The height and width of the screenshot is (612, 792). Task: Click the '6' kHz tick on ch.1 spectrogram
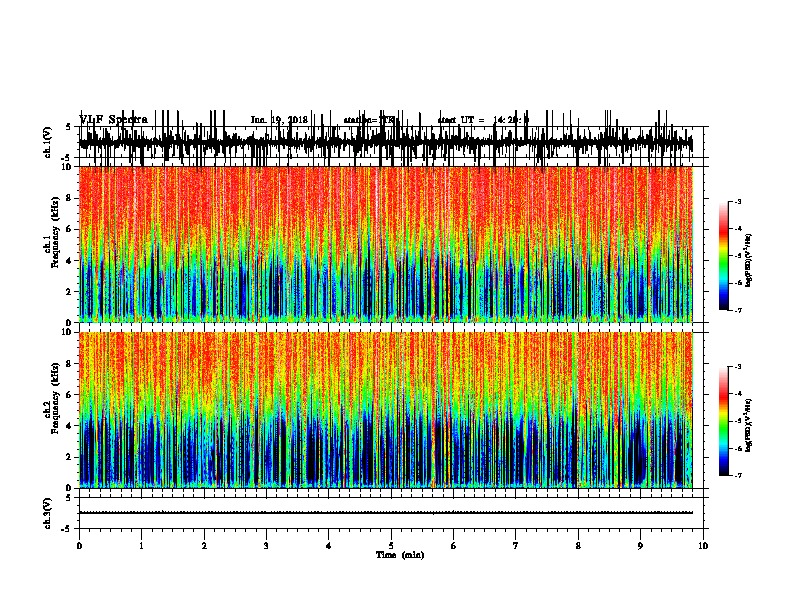(x=70, y=229)
